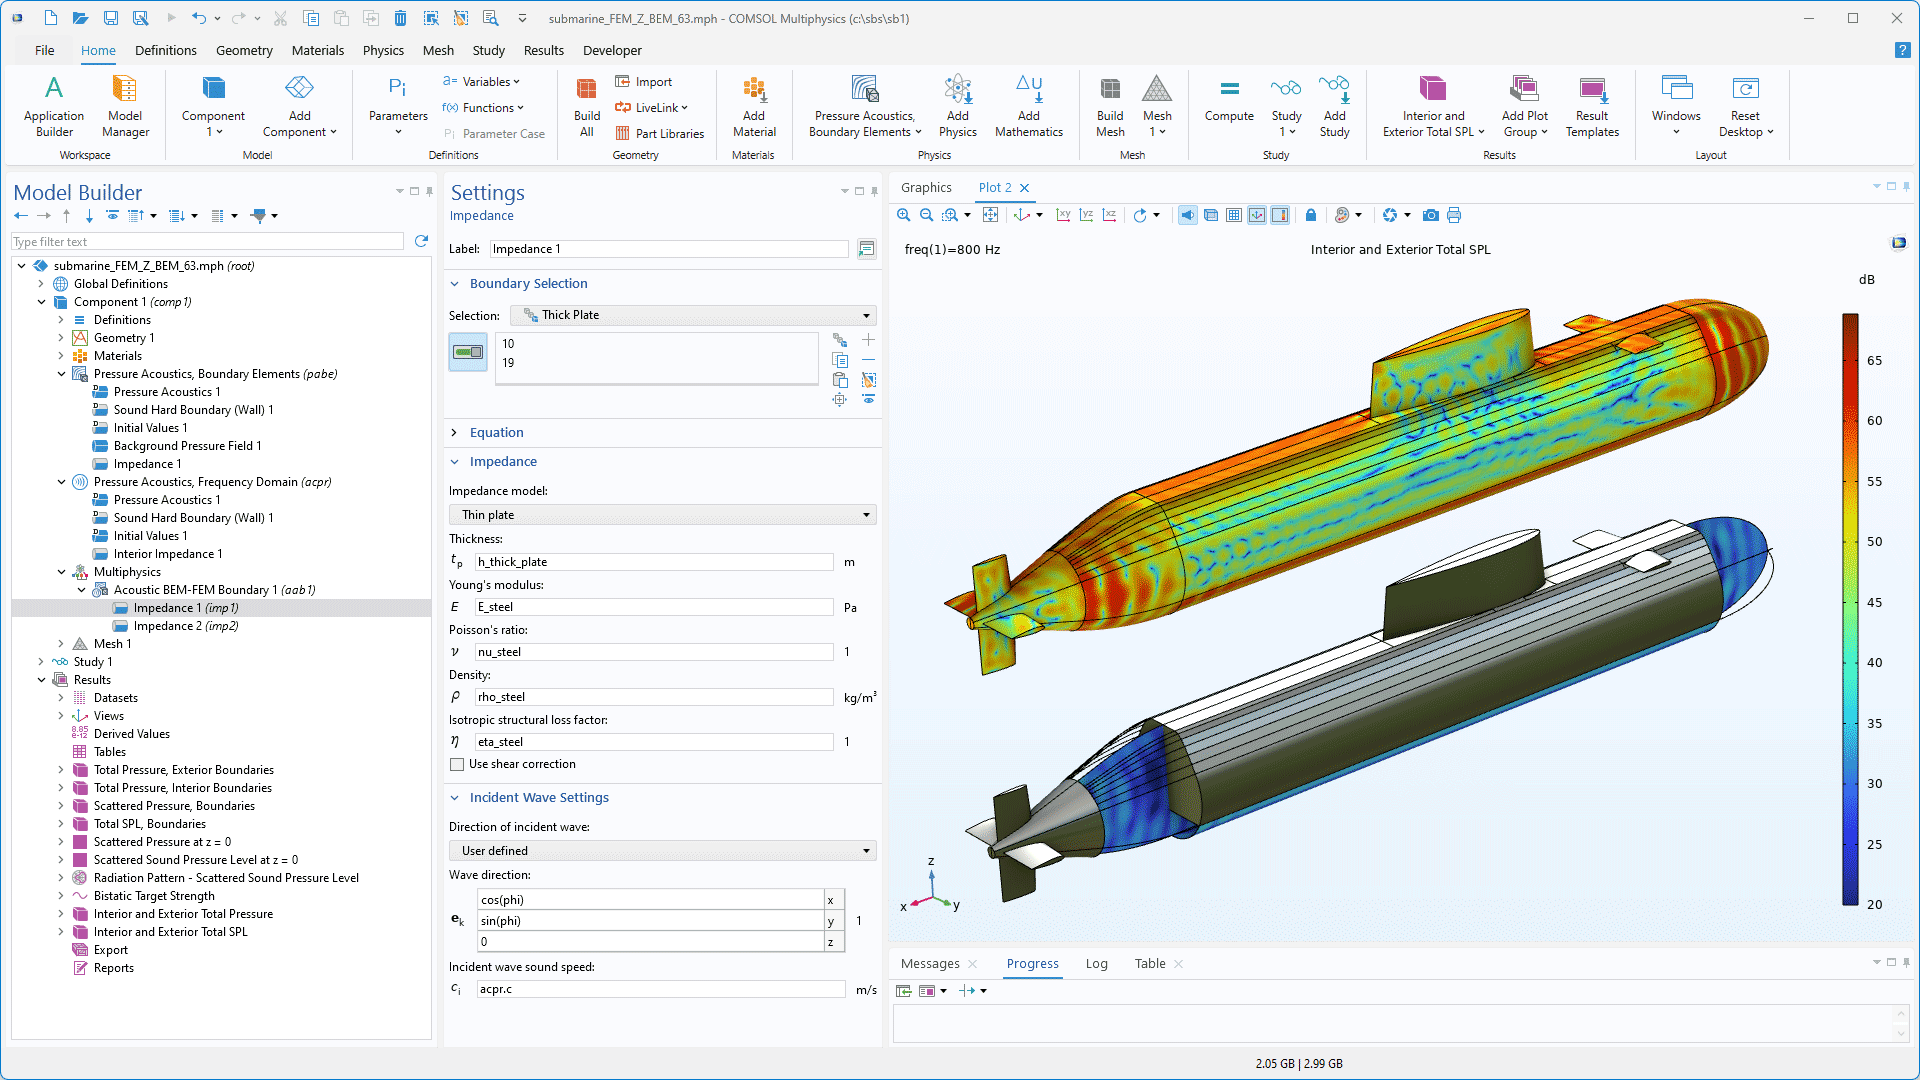Open the File menu

click(44, 50)
